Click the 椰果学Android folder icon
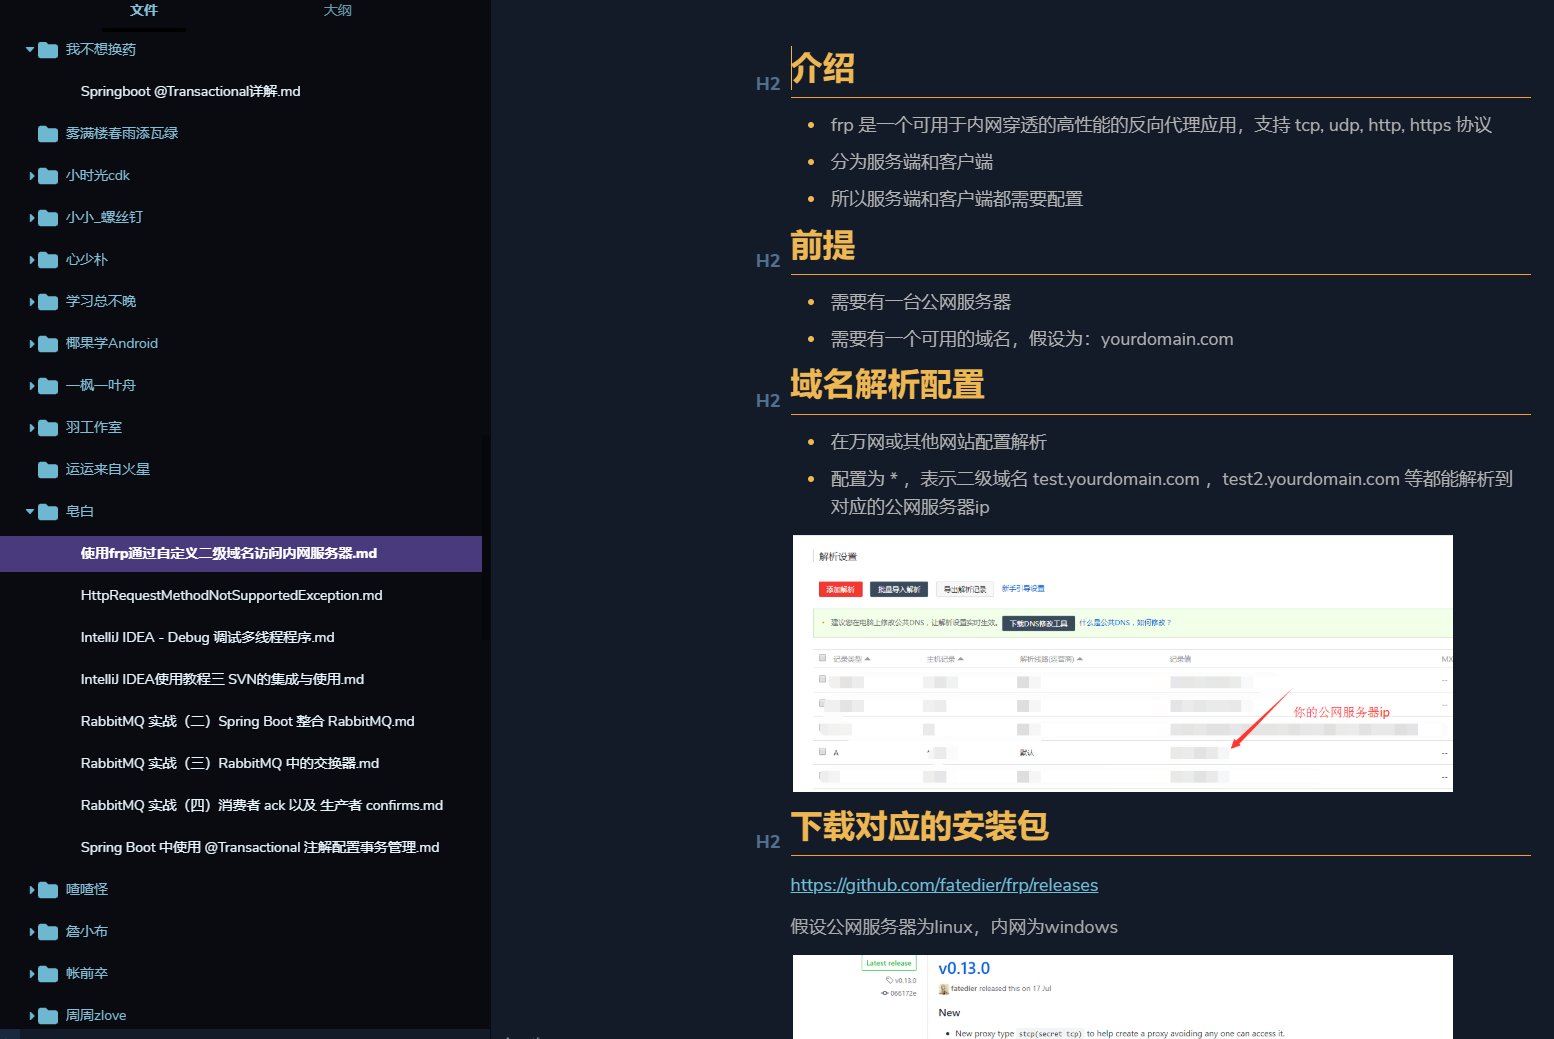 pos(48,344)
